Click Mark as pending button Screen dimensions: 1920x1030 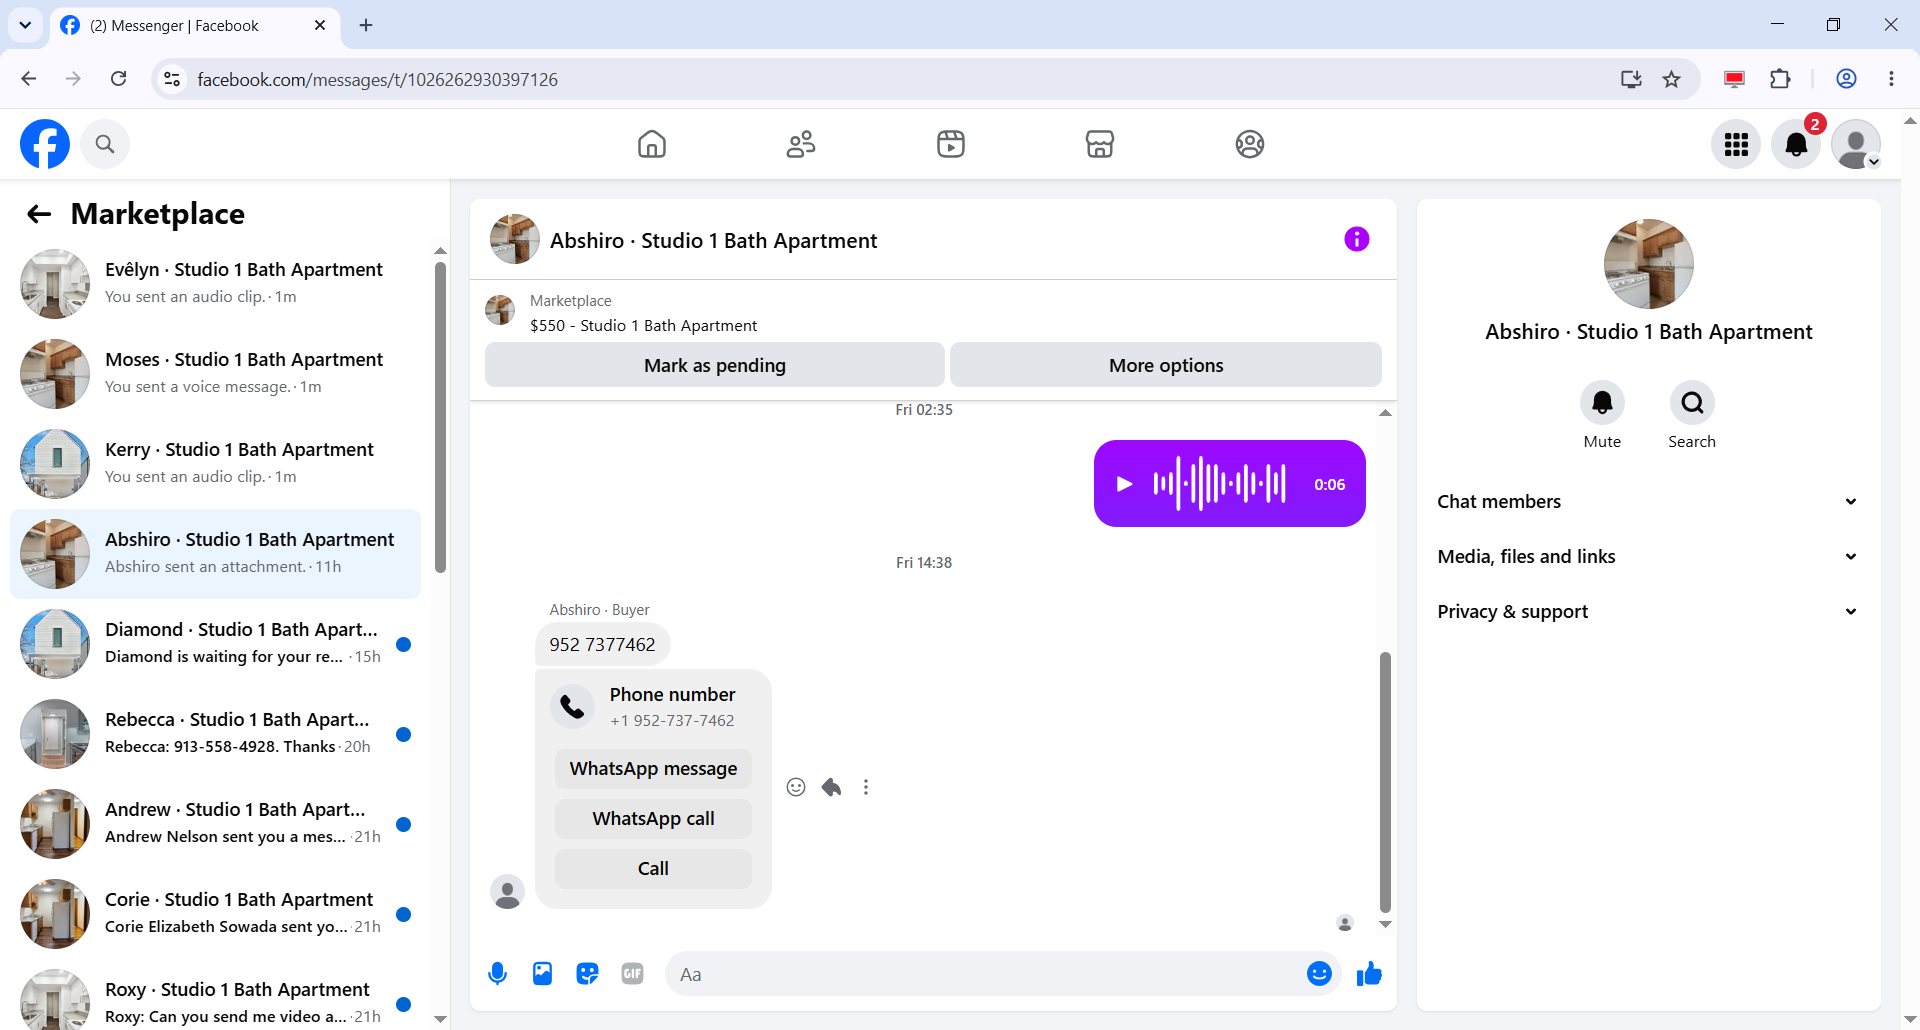click(715, 365)
